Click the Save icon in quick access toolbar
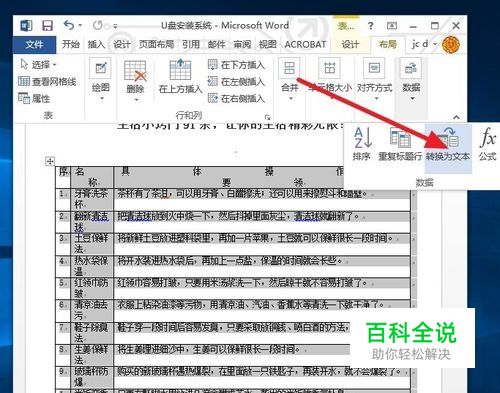 [47, 26]
